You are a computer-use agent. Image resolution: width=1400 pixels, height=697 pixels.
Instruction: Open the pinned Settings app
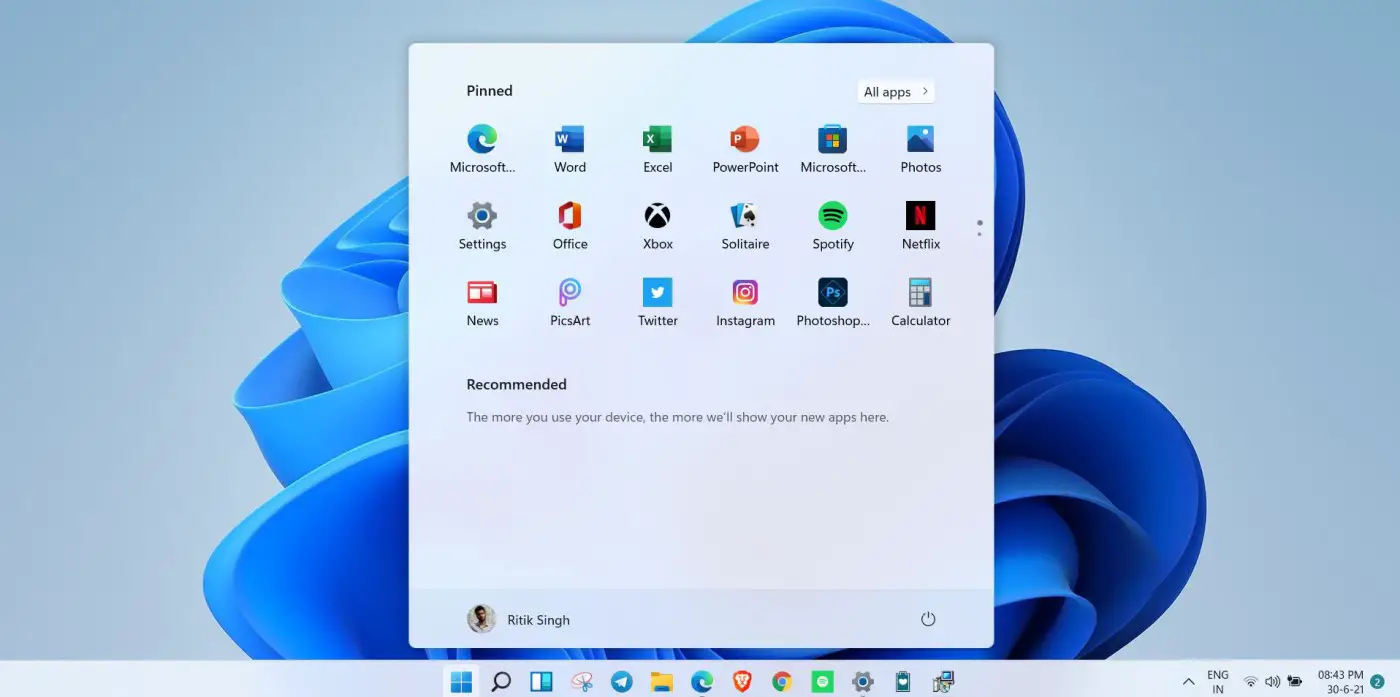pos(482,226)
